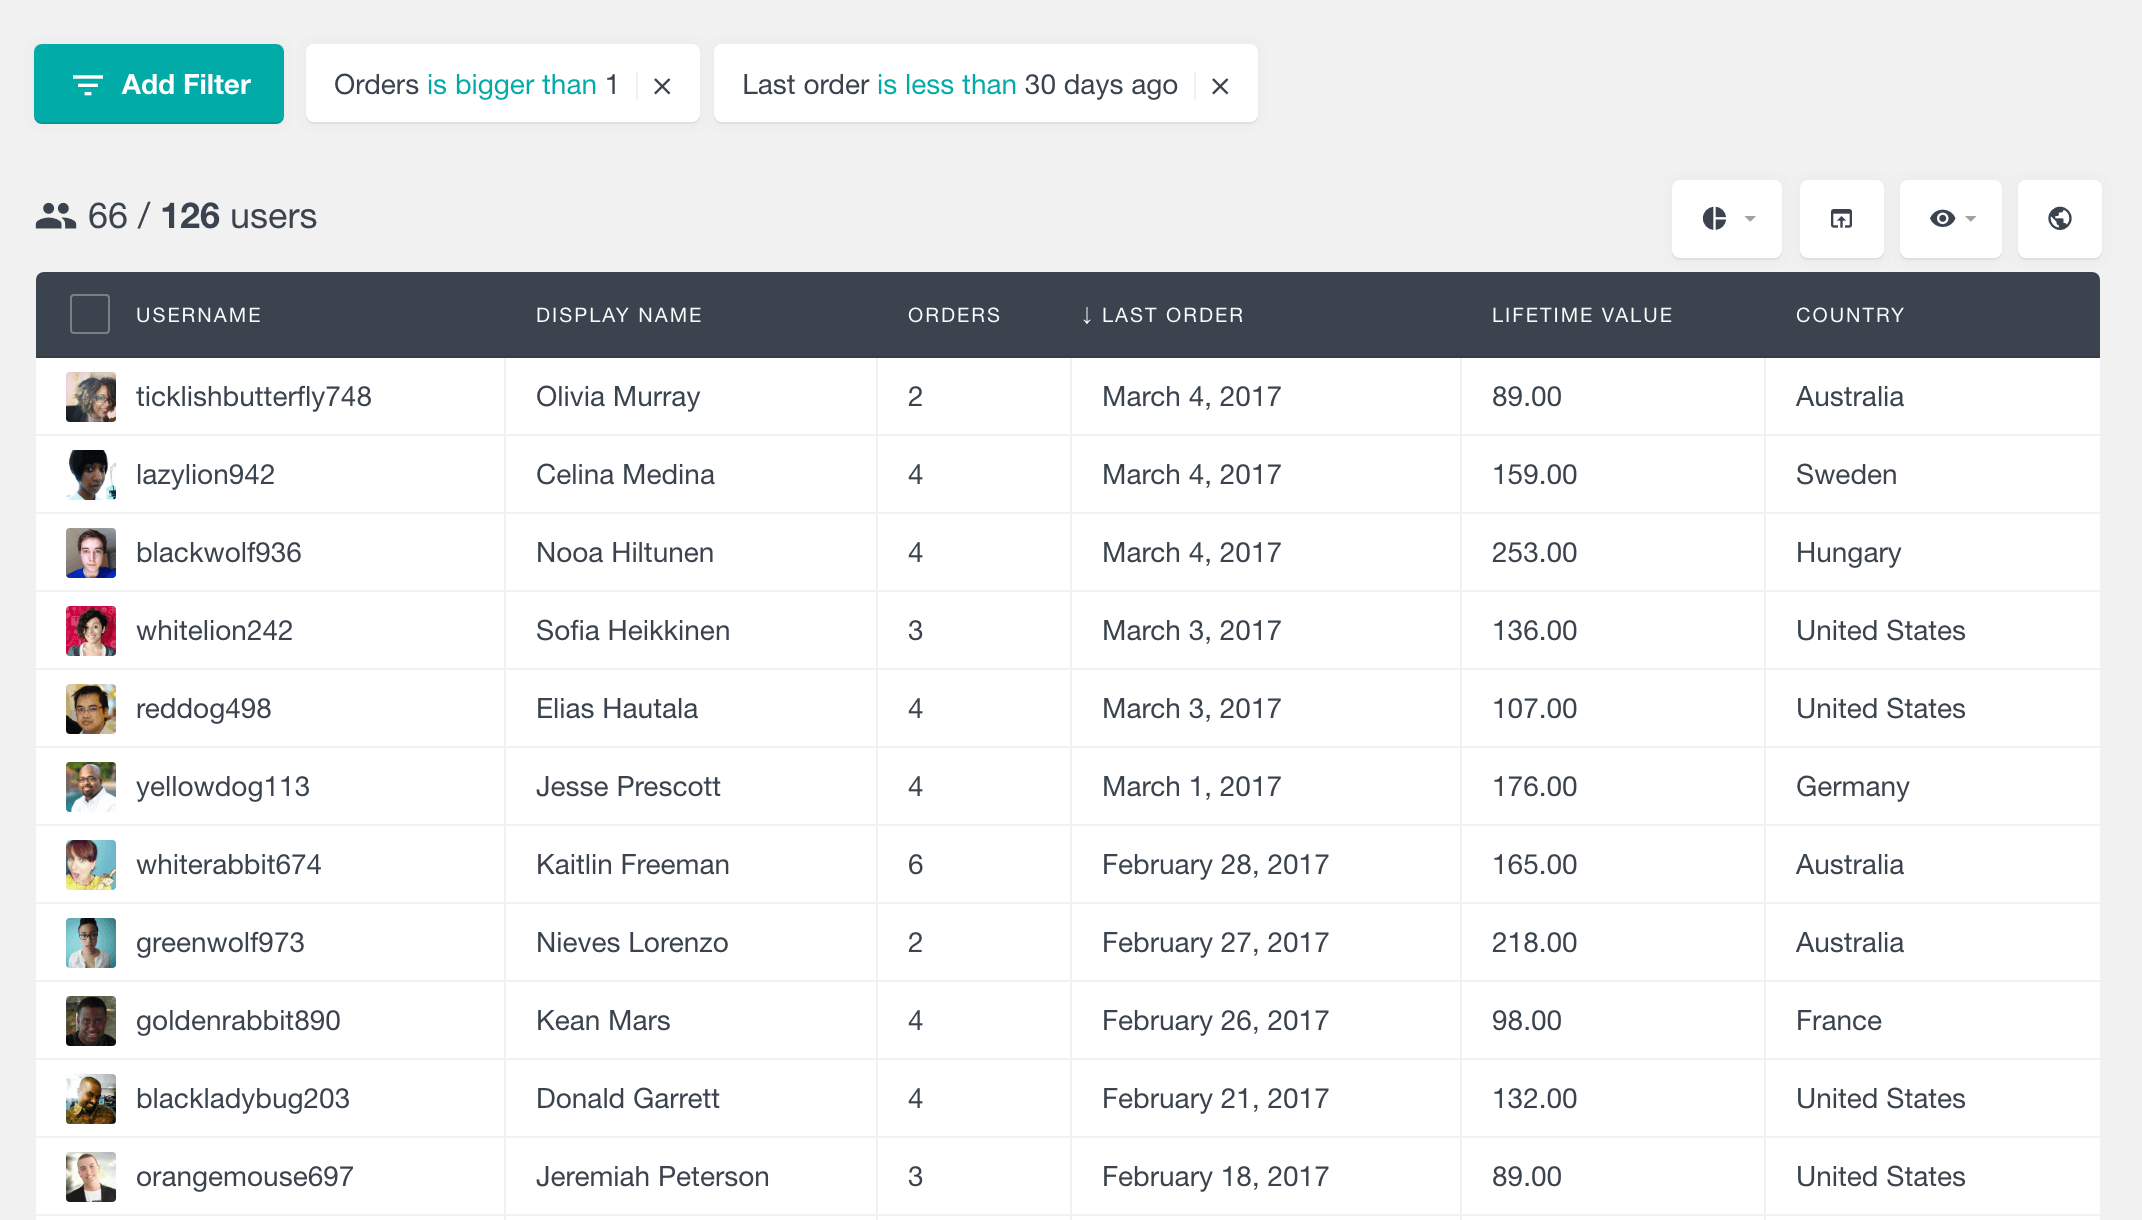Click lifetime value 253.00

(1535, 553)
